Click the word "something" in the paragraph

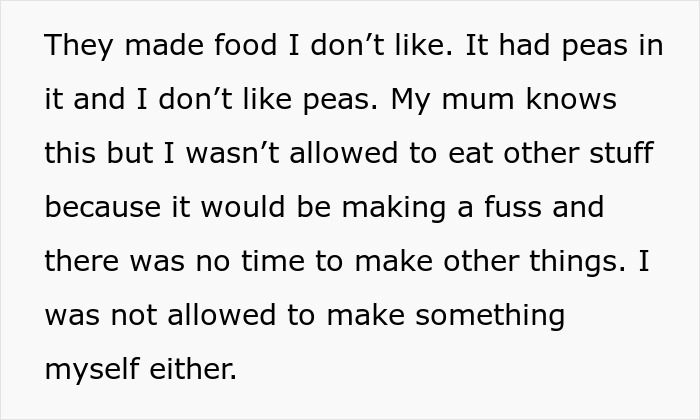[490, 316]
